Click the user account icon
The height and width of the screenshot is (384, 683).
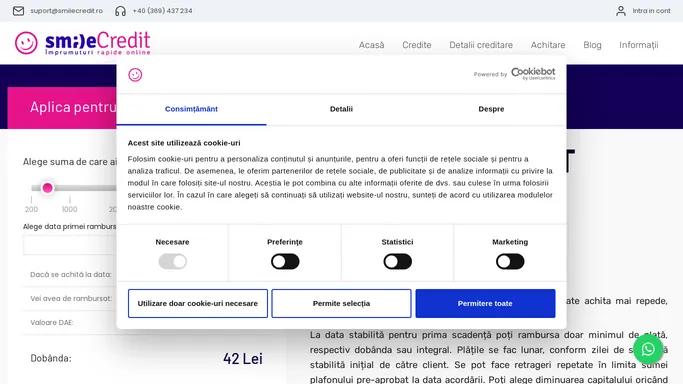[x=621, y=11]
